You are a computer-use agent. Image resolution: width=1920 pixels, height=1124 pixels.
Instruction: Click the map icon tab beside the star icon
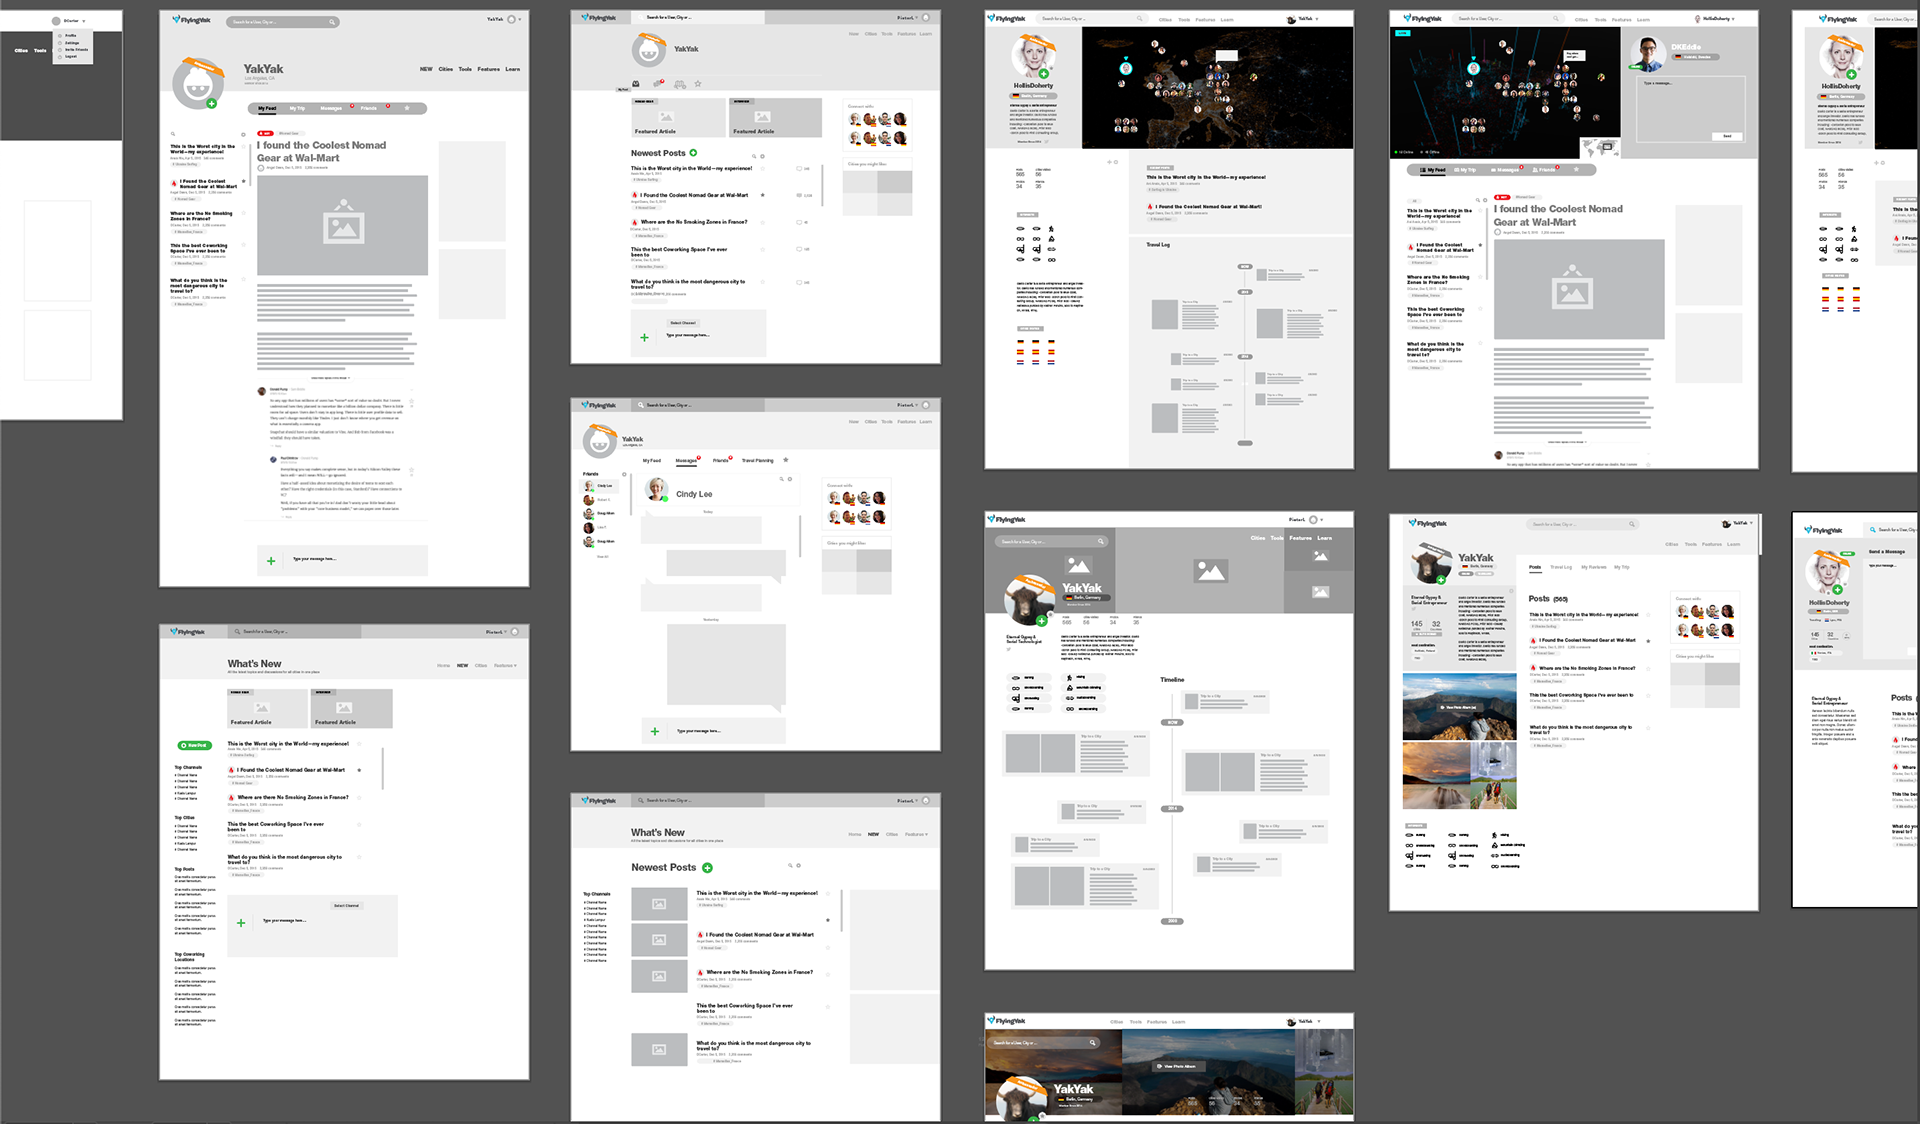coord(680,84)
